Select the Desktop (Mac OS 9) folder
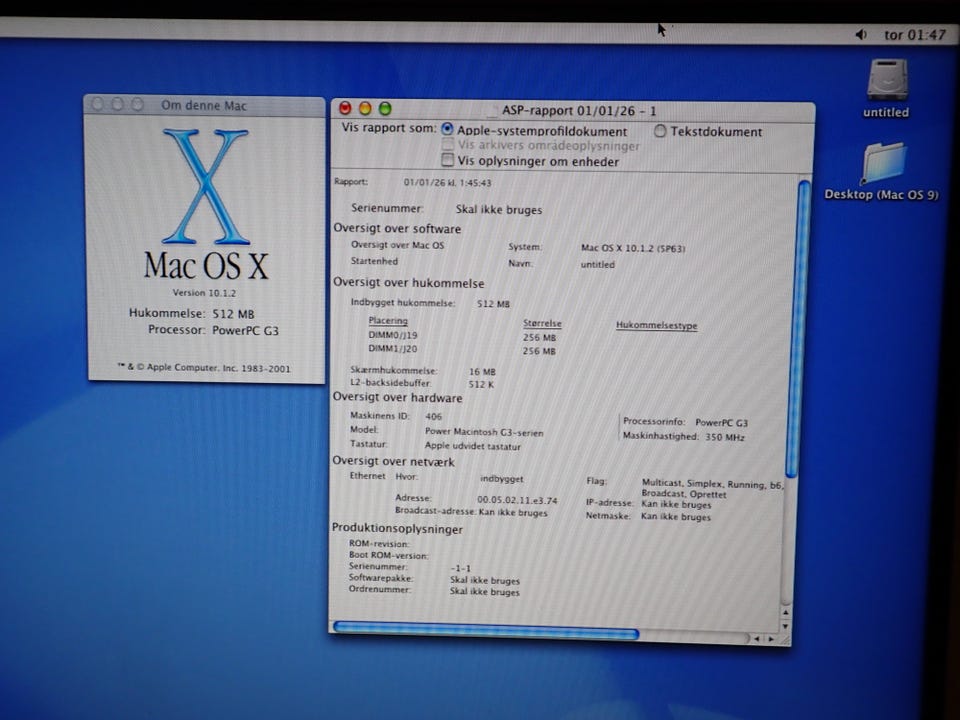This screenshot has height=720, width=960. (883, 162)
